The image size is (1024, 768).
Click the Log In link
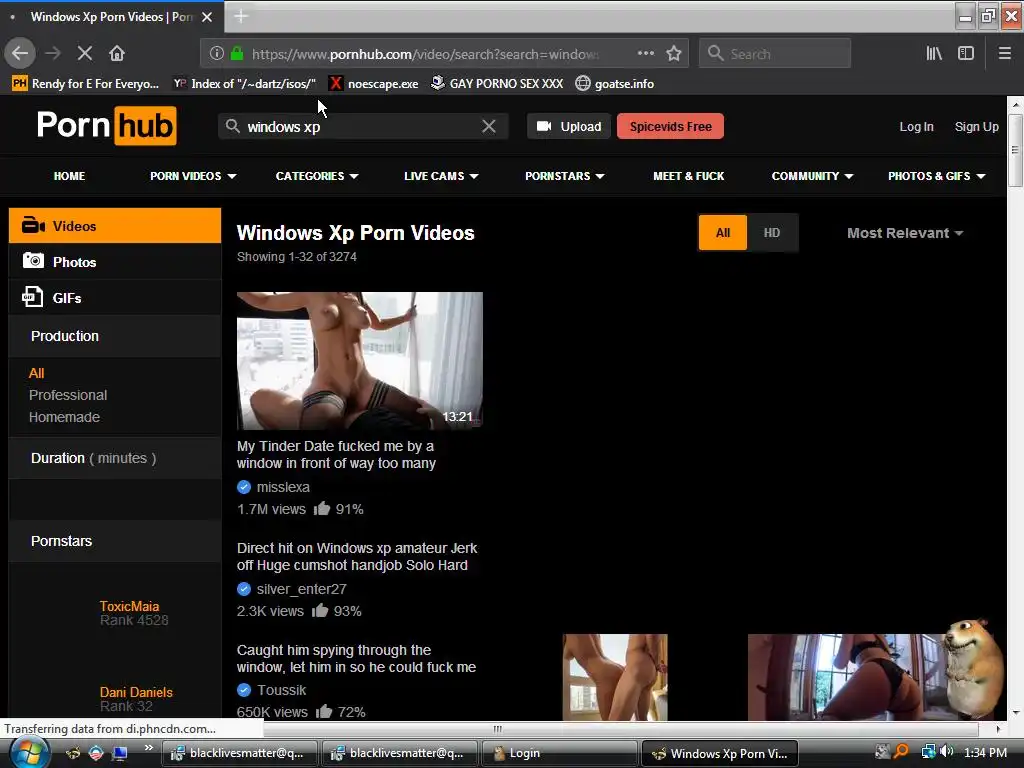click(x=916, y=127)
